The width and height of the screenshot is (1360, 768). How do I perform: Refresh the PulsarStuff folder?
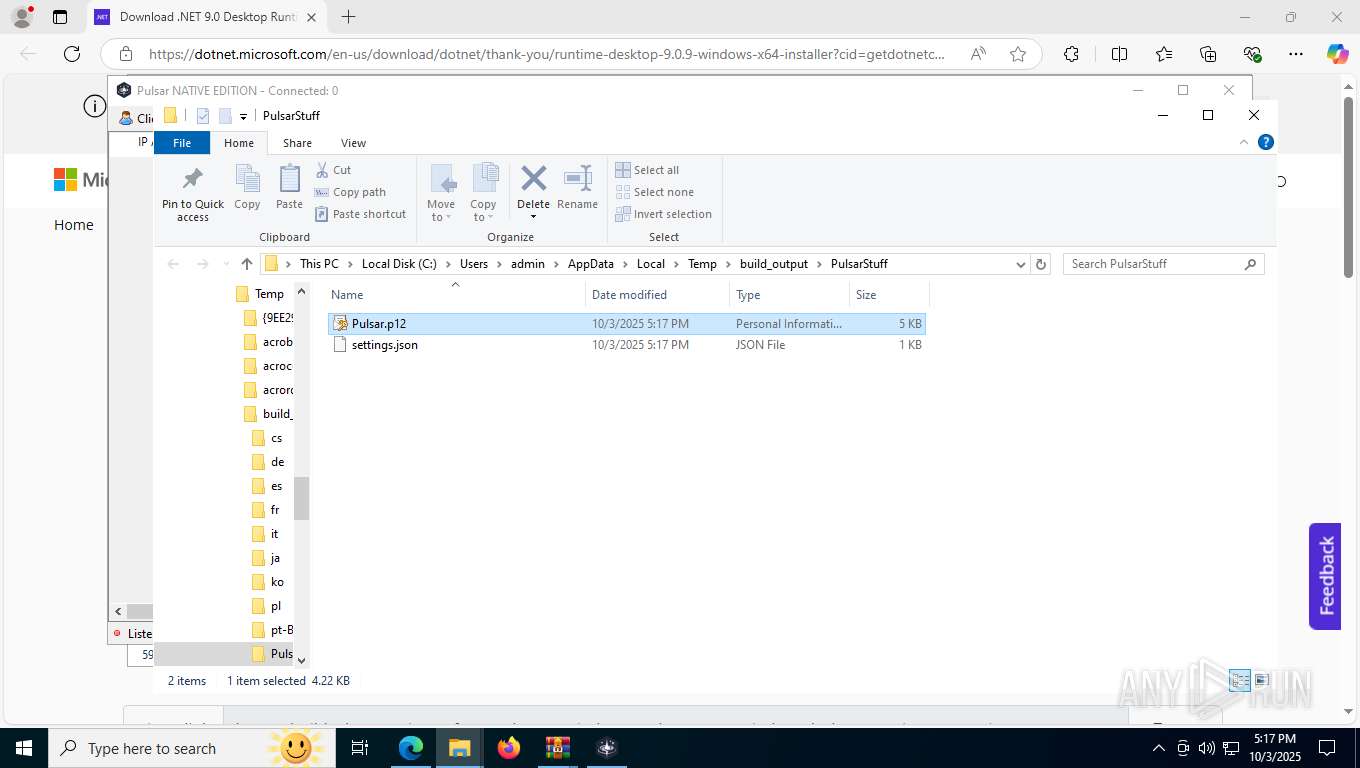[1041, 264]
